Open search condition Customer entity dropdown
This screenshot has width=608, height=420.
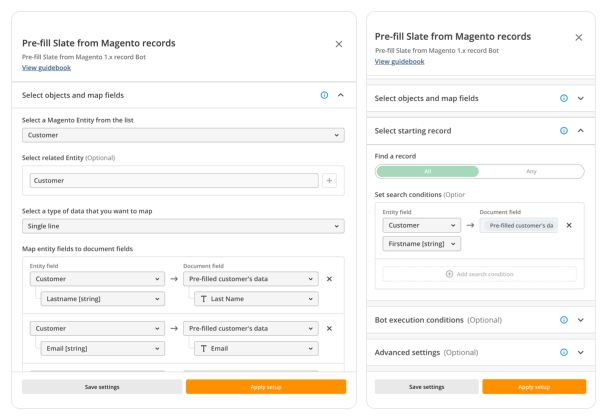tap(422, 225)
